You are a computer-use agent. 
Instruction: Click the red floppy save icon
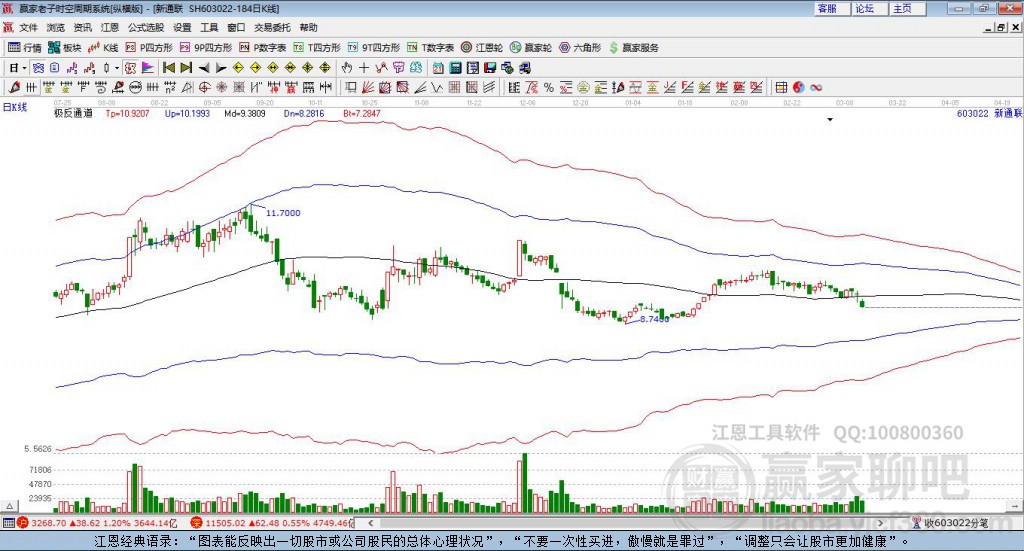coord(490,68)
